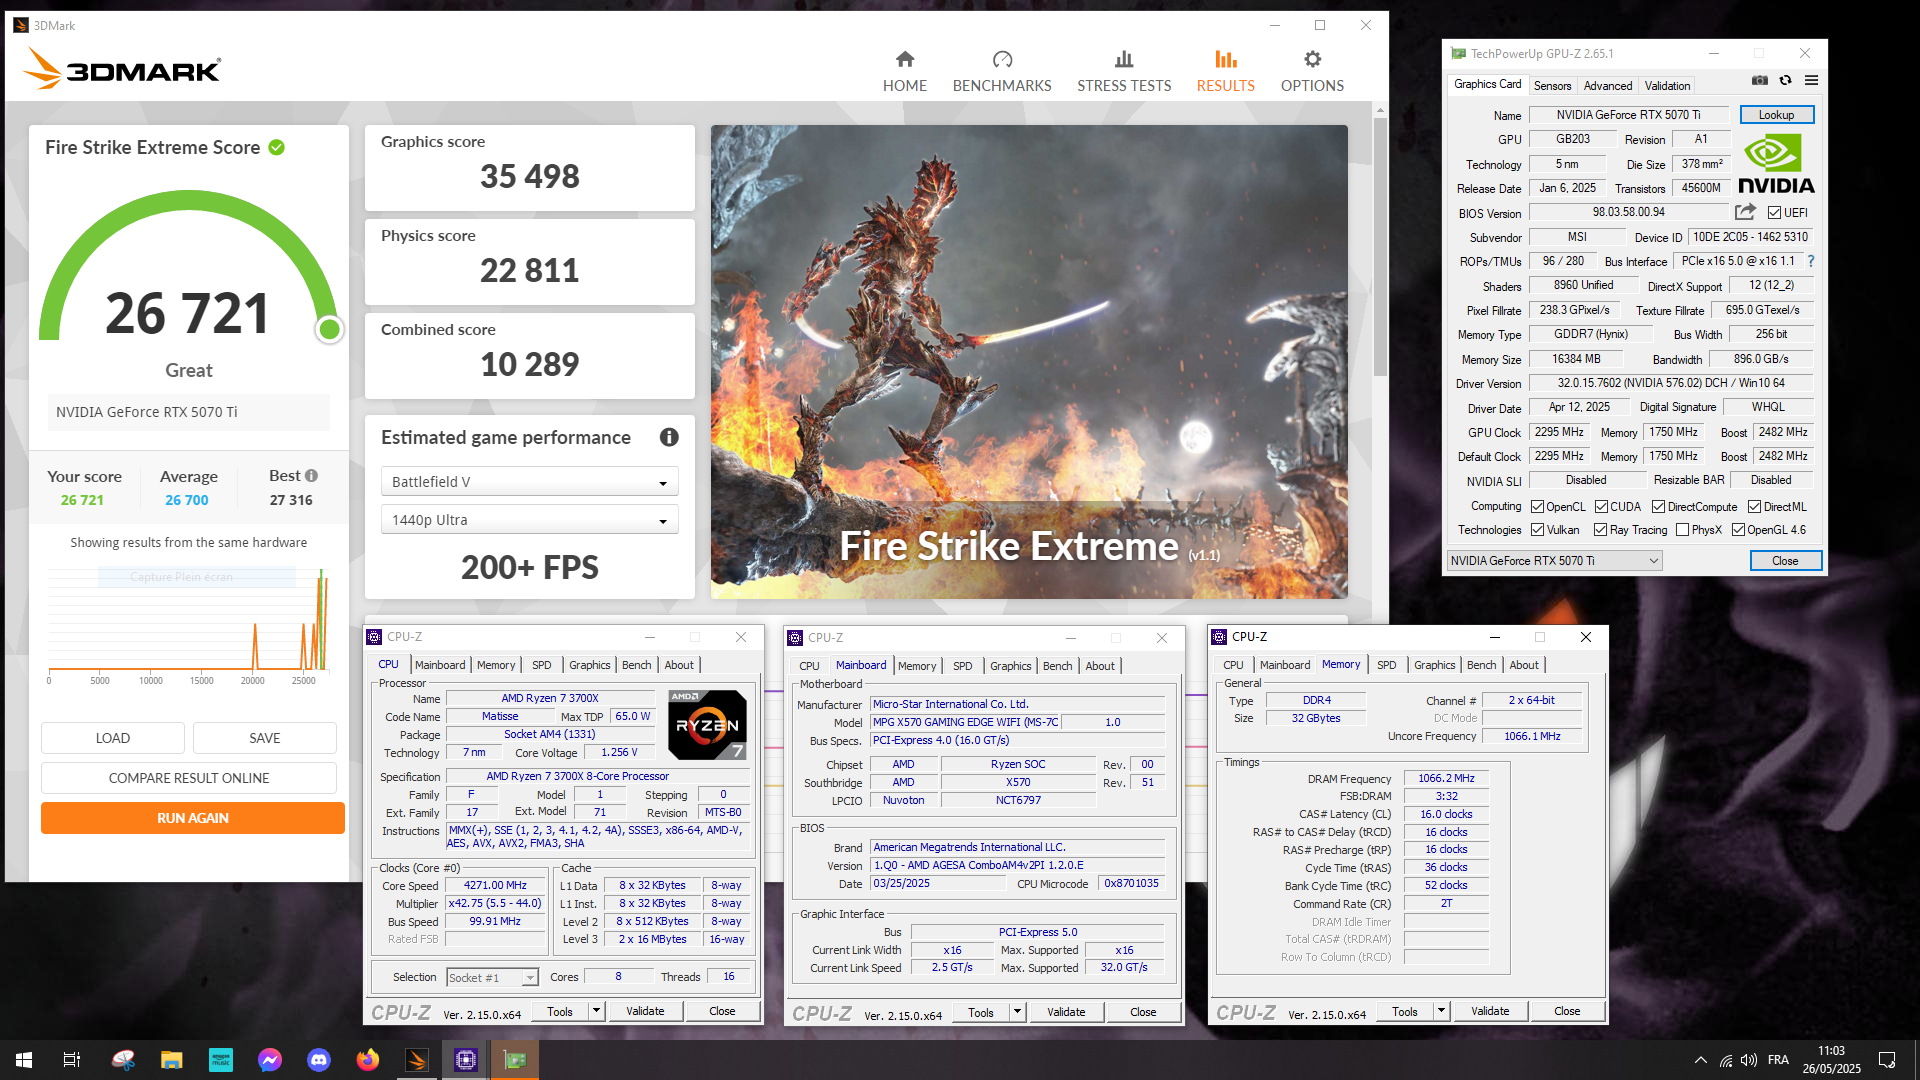This screenshot has width=1920, height=1080.
Task: Switch to Advanced tab in GPU-Z
Action: 1607,86
